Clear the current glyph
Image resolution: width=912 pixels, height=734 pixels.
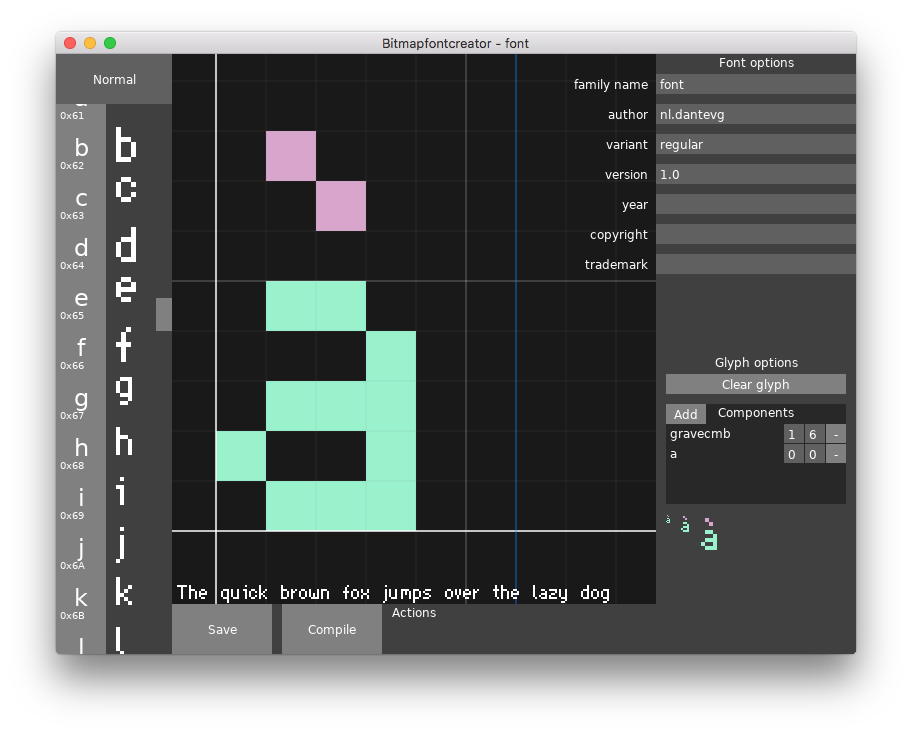(x=755, y=384)
